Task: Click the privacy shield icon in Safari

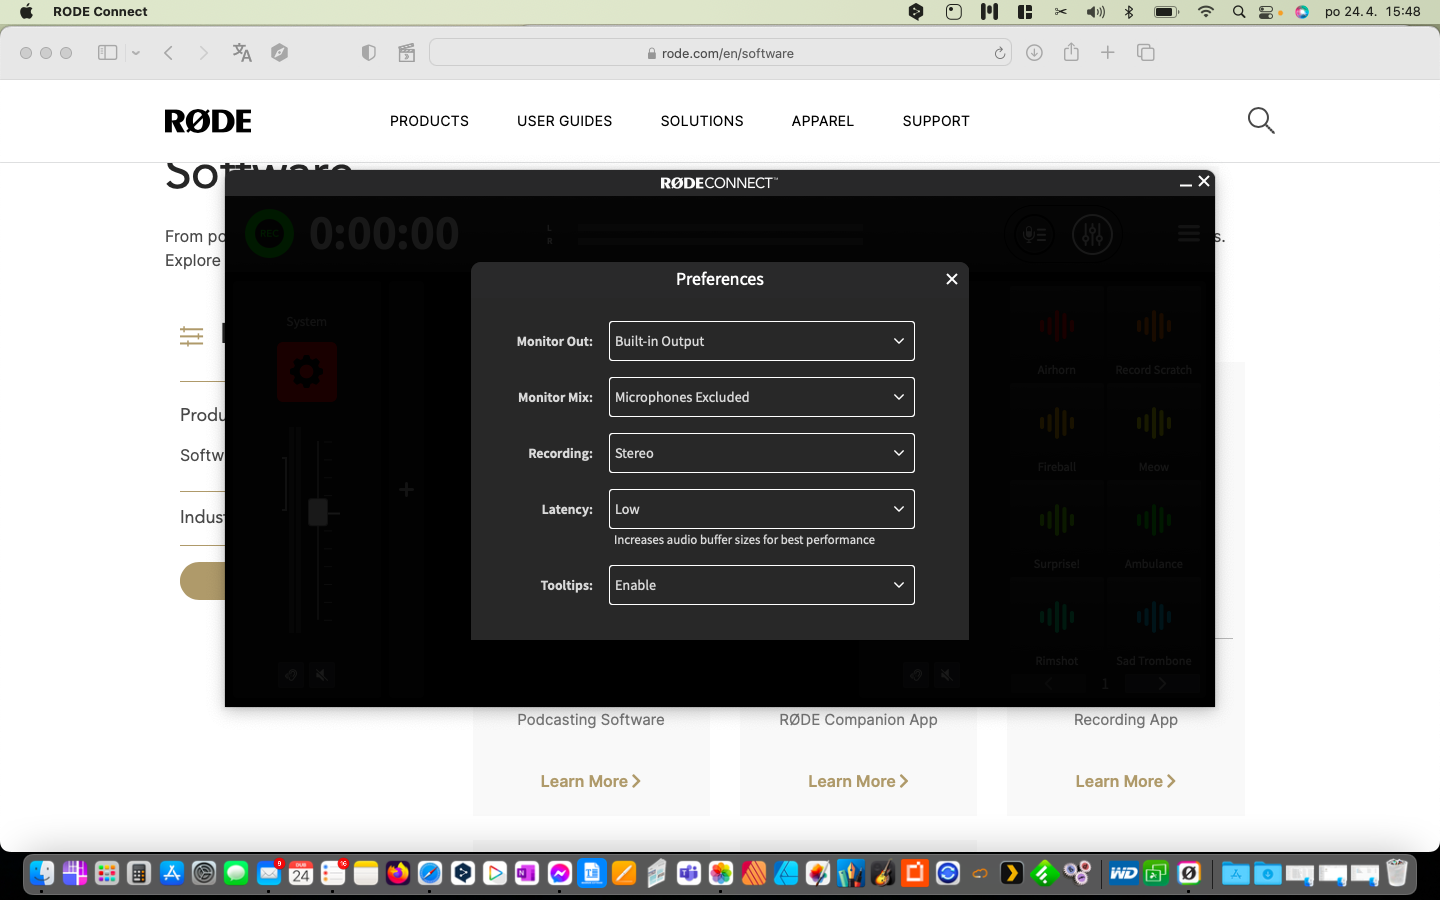Action: pos(369,53)
